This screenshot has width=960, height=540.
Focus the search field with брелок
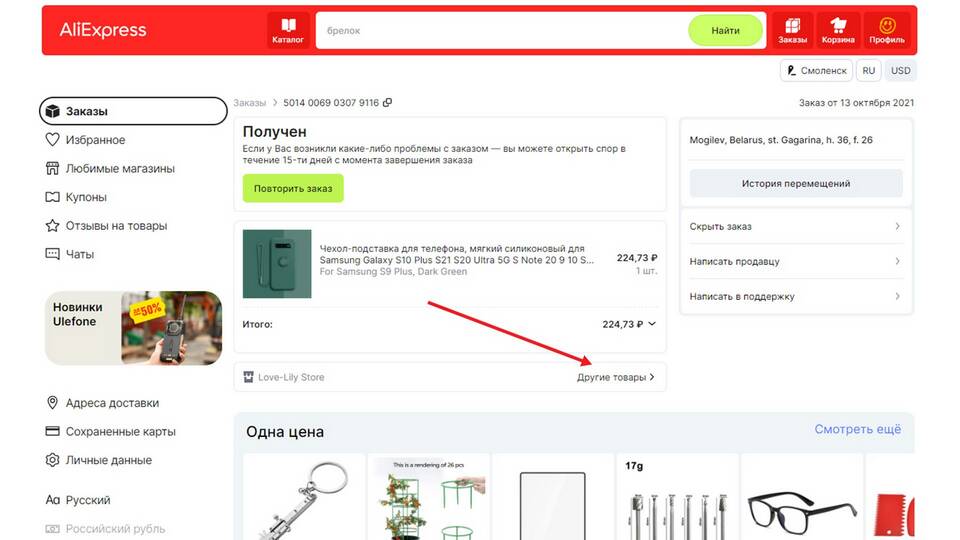[502, 30]
